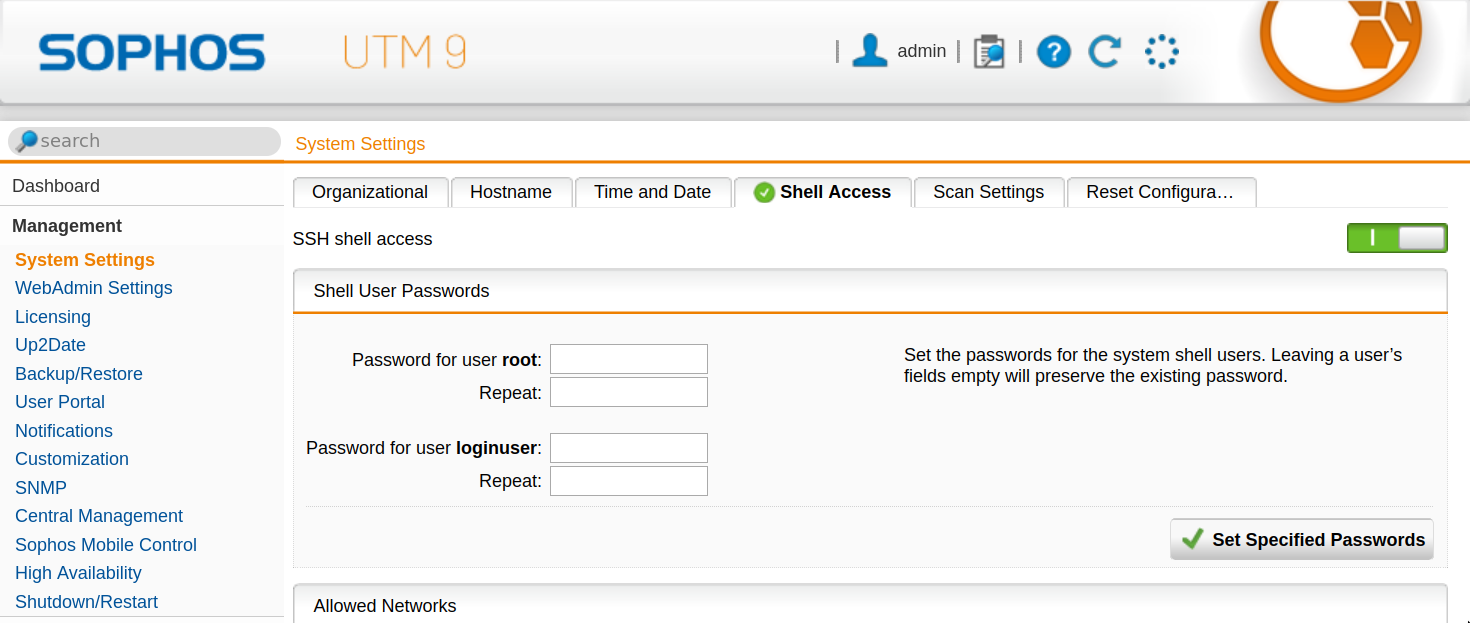Open the clipboard notes icon in header
The image size is (1470, 623).
tap(988, 52)
